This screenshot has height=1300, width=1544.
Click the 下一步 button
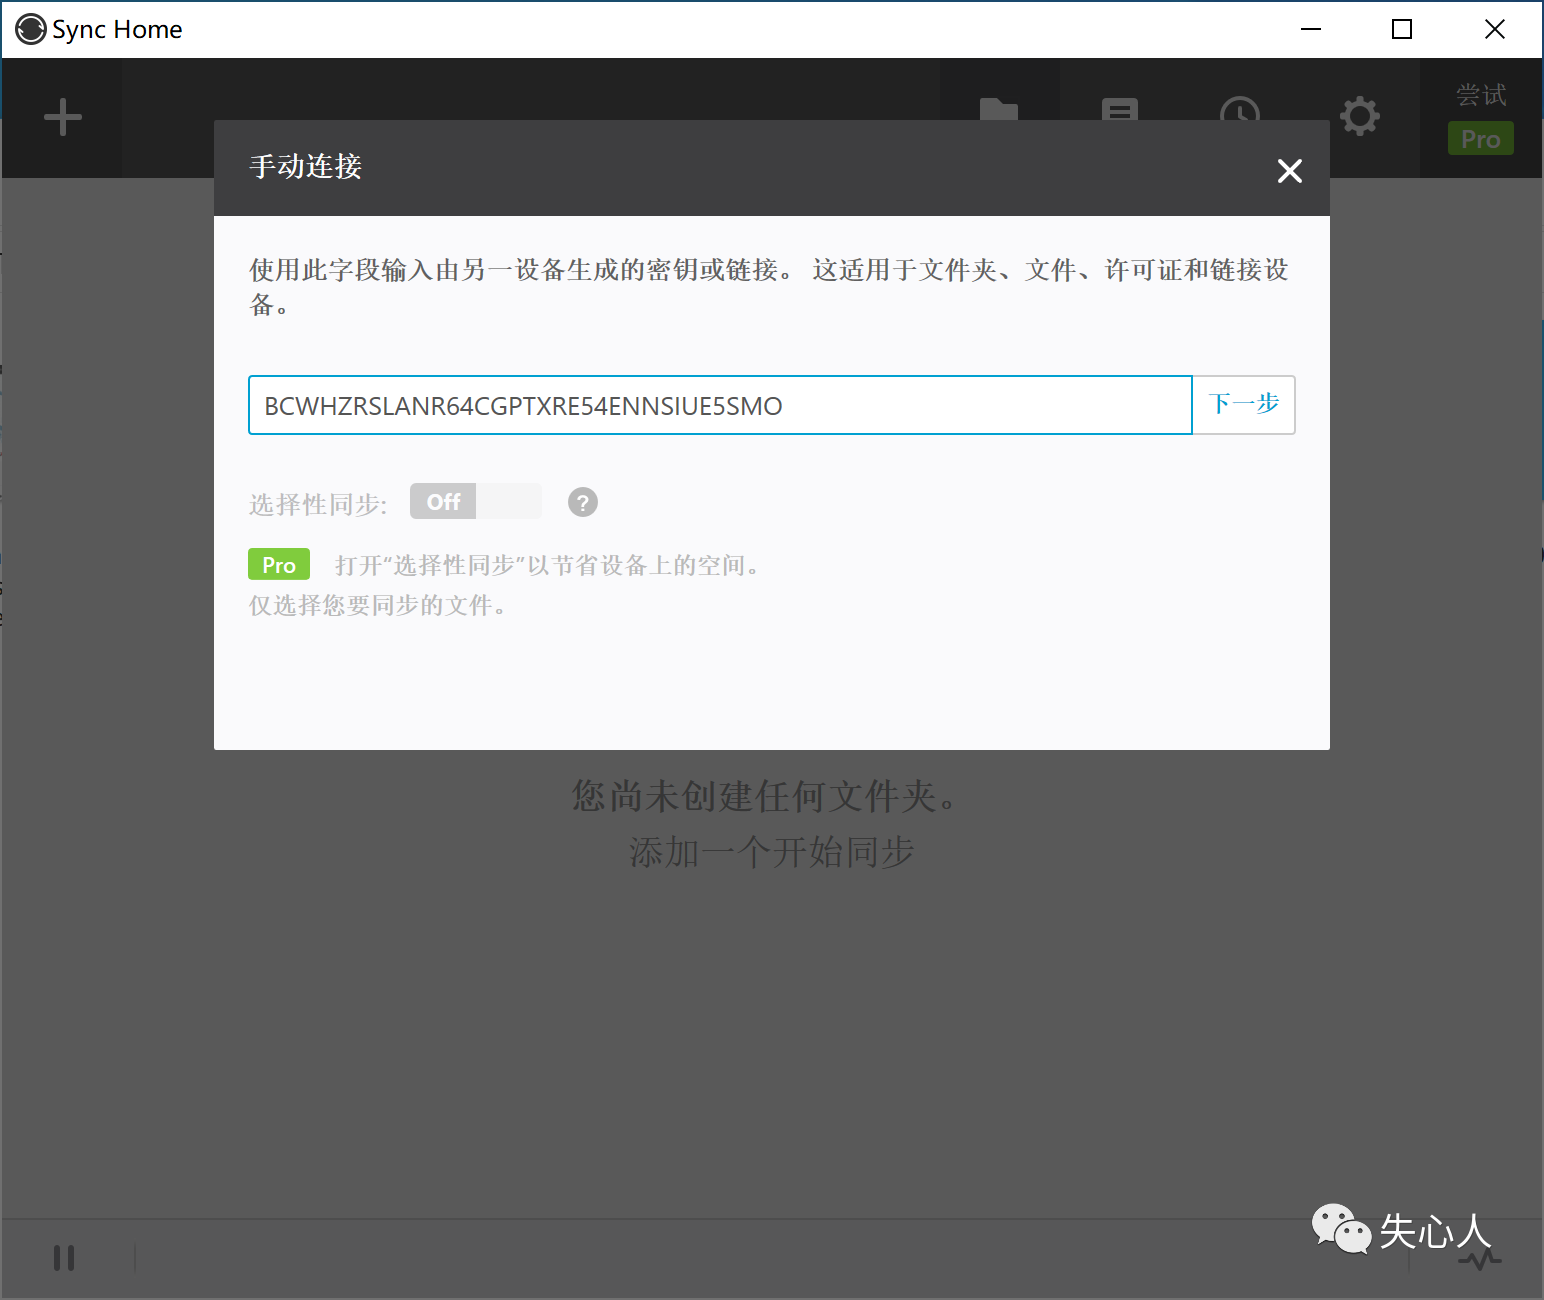coord(1244,404)
